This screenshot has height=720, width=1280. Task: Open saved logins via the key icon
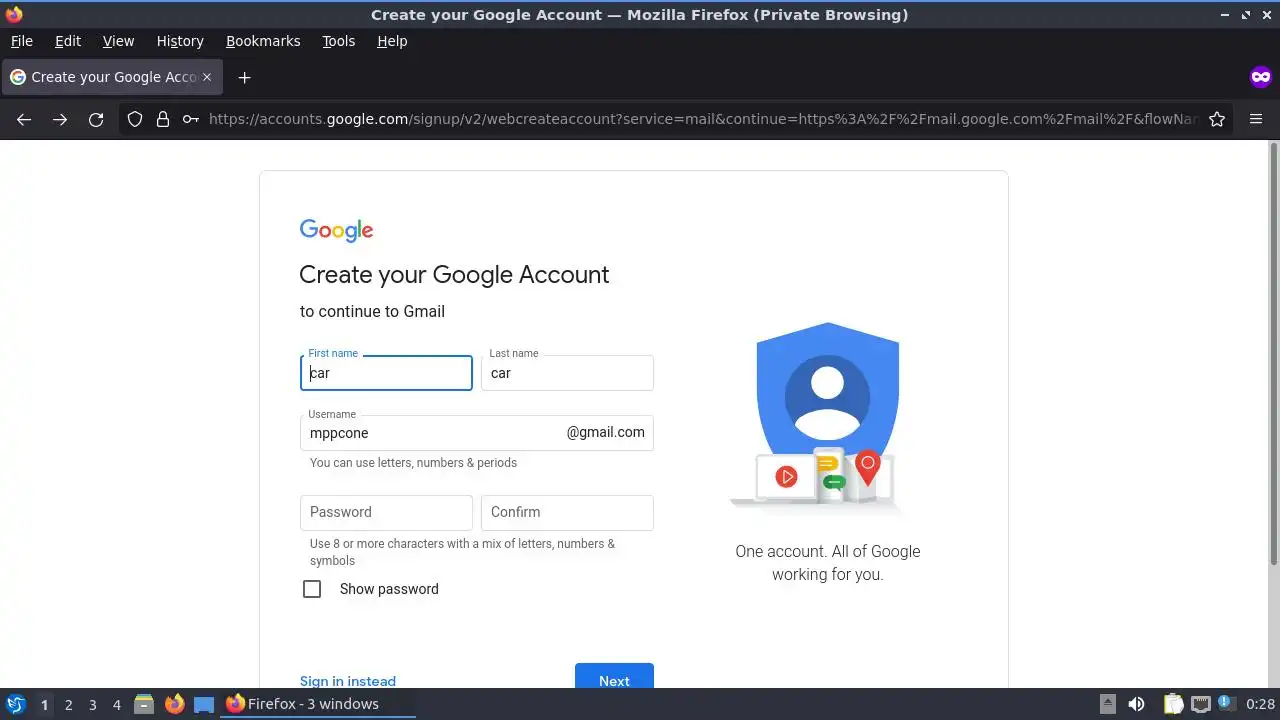pyautogui.click(x=190, y=119)
